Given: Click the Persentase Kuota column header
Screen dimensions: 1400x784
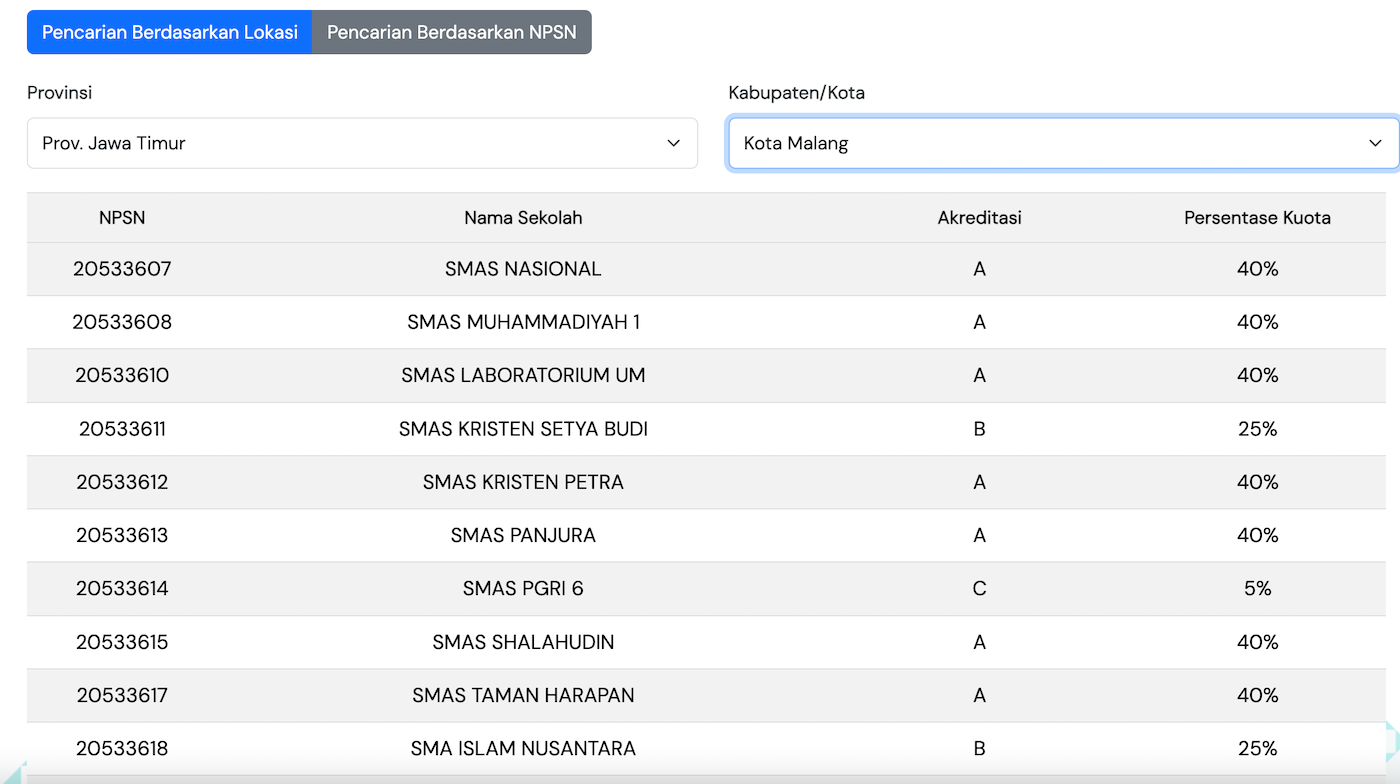Looking at the screenshot, I should point(1257,217).
